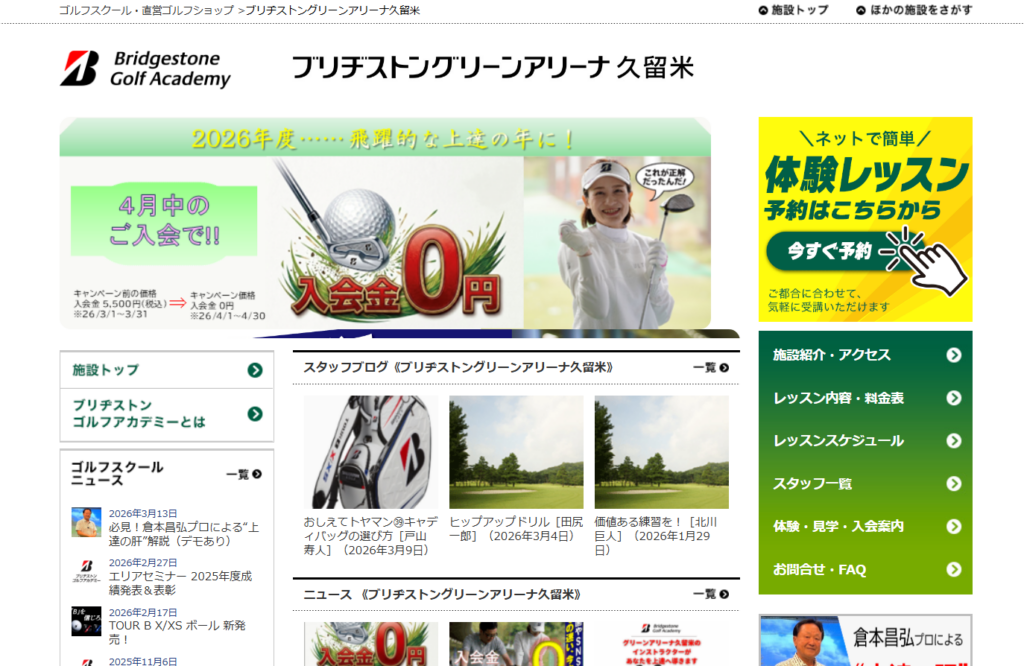1024x666 pixels.
Task: Expand the ゴルフスクールニュース 一覧 list
Action: click(x=243, y=474)
